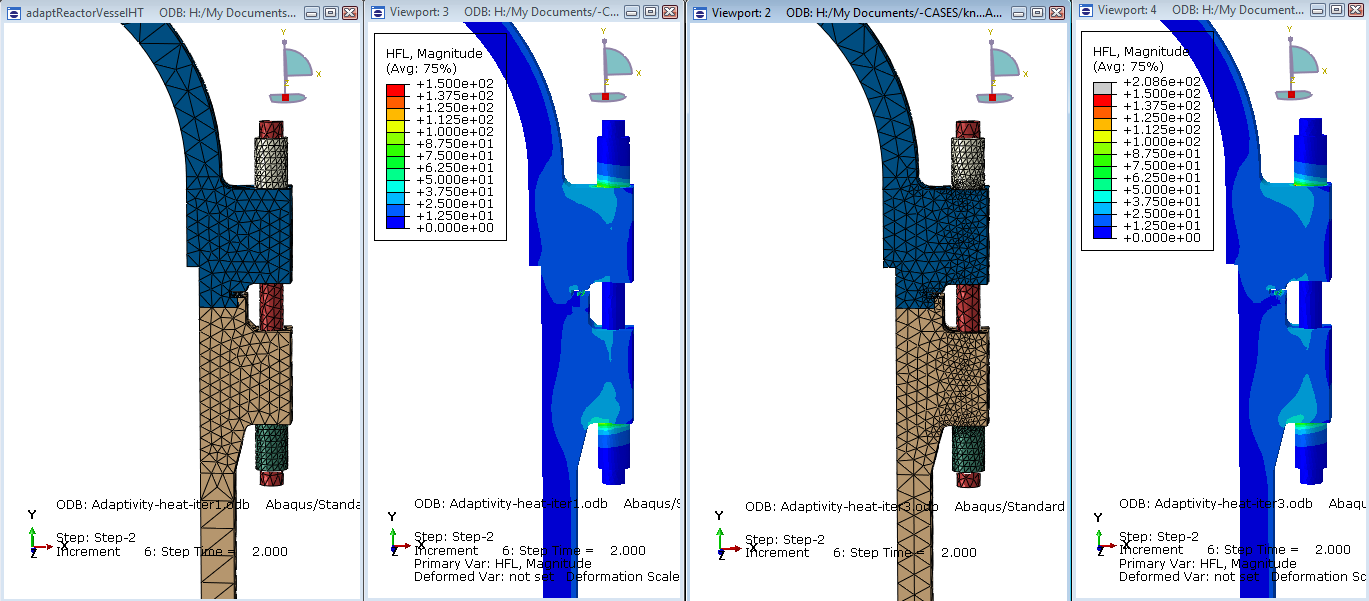Restore the adaptReactorVesselHT window
This screenshot has width=1369, height=601.
[x=330, y=13]
